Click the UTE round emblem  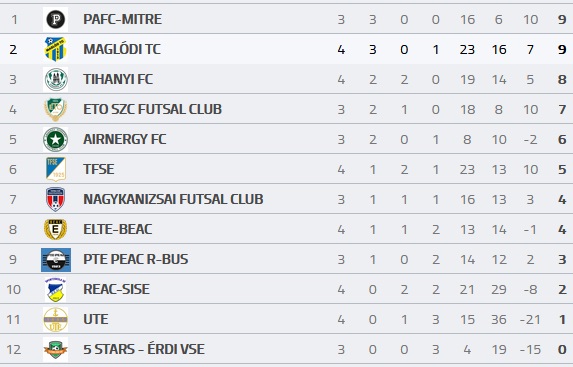56,319
